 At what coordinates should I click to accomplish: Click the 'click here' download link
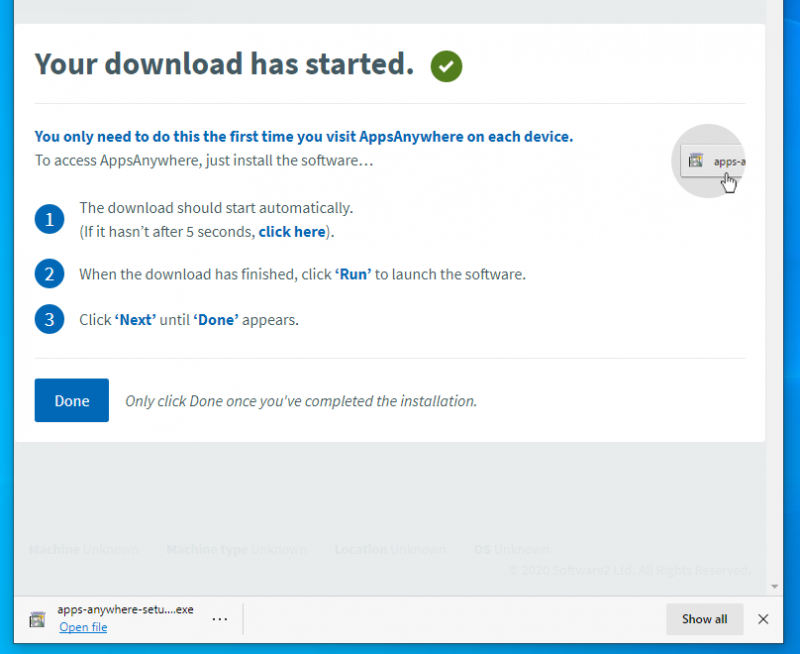pos(292,232)
